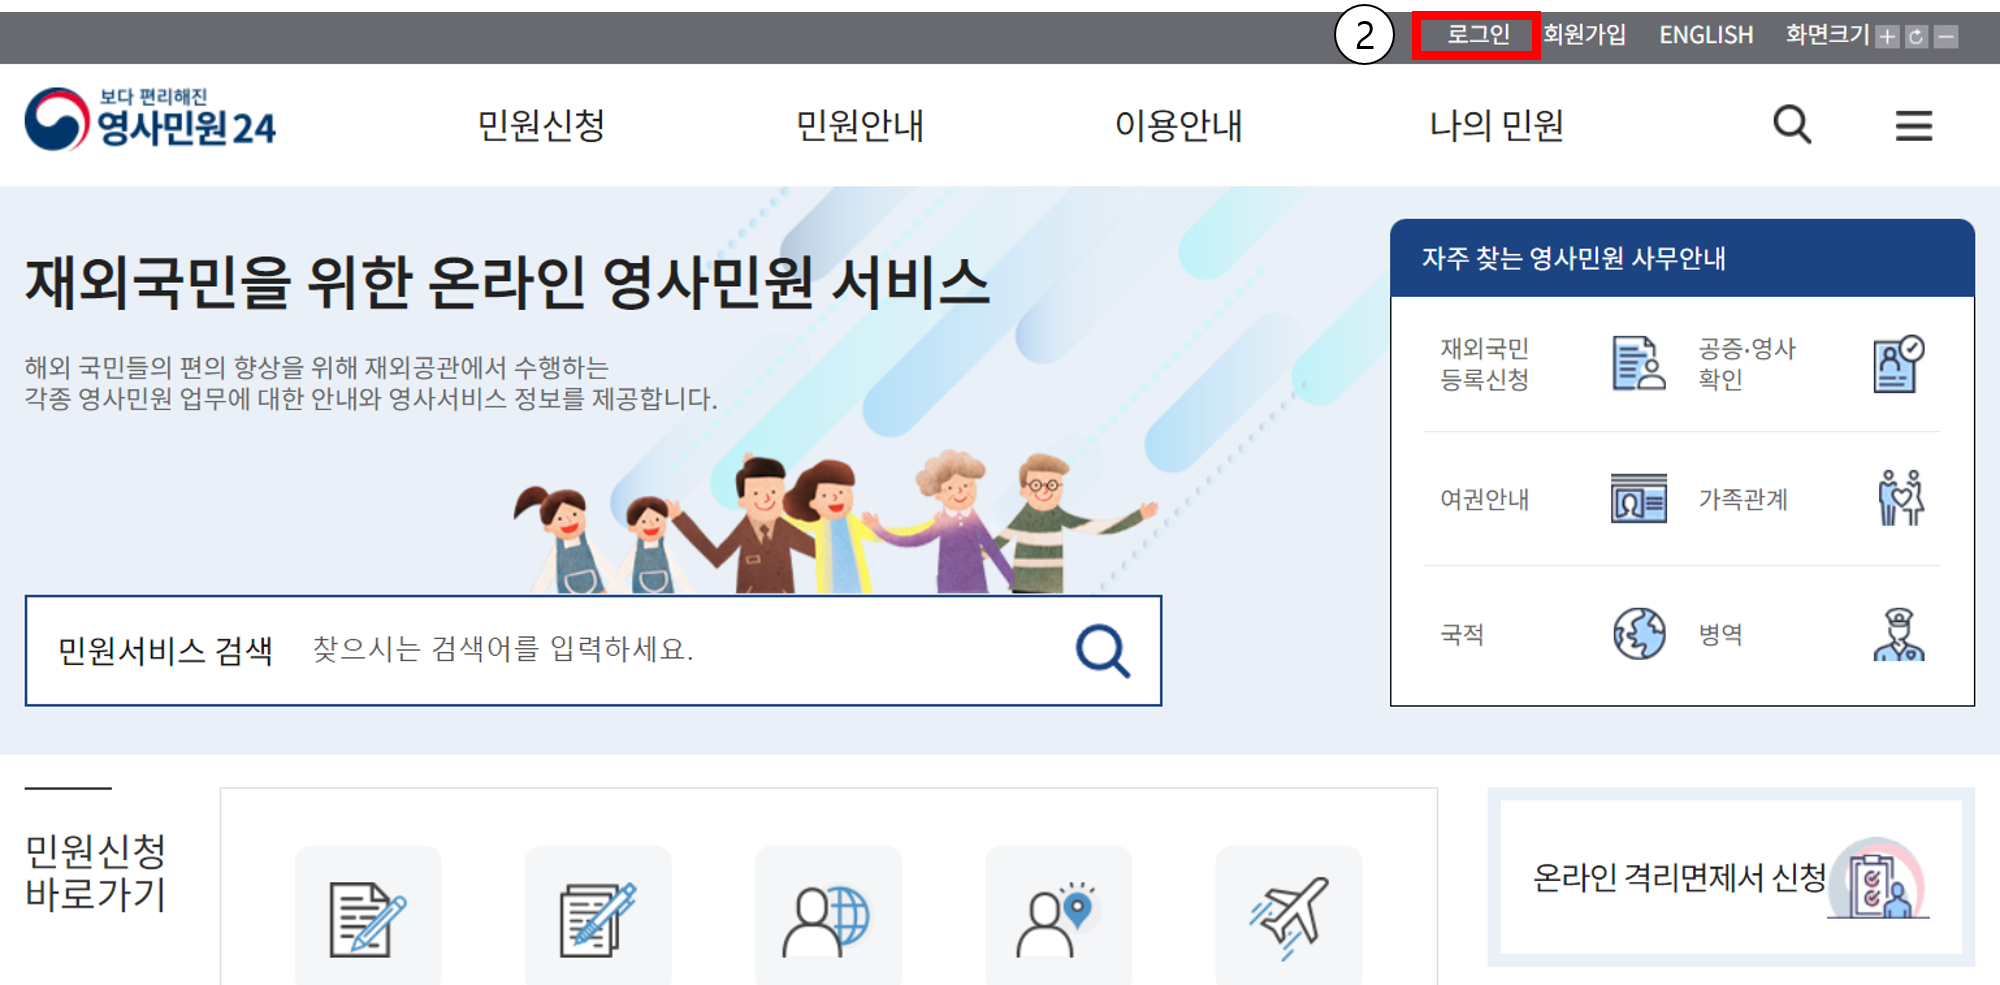The width and height of the screenshot is (2000, 985).
Task: Reset screen size with refresh icon
Action: pyautogui.click(x=1916, y=38)
